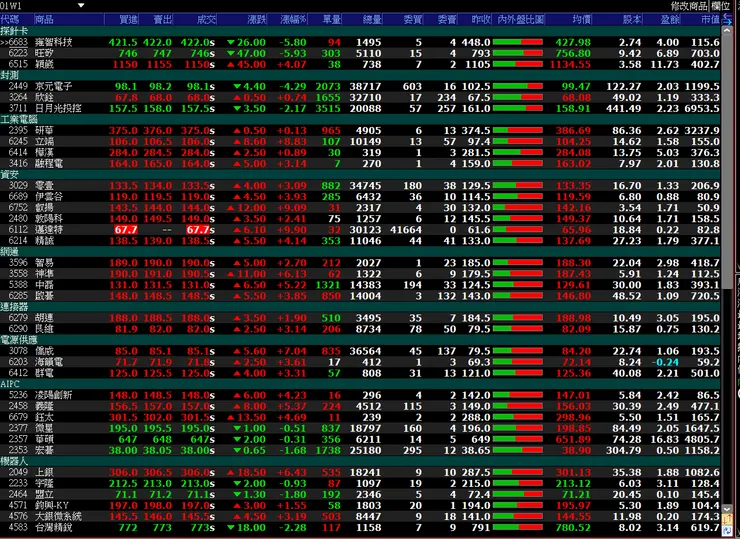
Task: Click the highlighted 67.7 bid price for 6112
Action: pyautogui.click(x=126, y=229)
